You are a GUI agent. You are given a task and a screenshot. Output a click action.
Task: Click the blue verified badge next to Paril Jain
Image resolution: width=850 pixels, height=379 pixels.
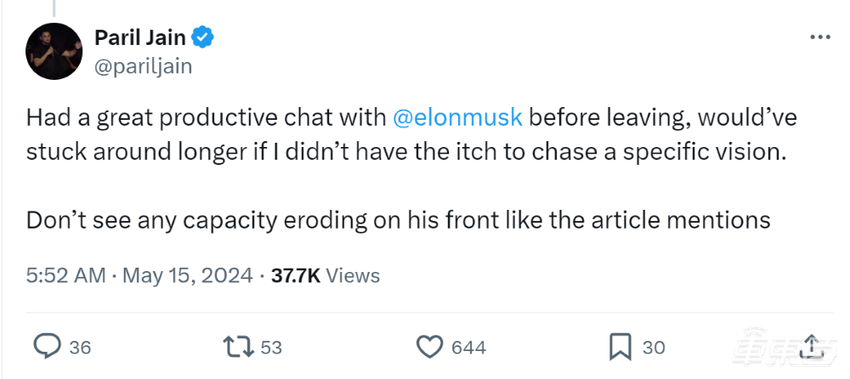(203, 37)
